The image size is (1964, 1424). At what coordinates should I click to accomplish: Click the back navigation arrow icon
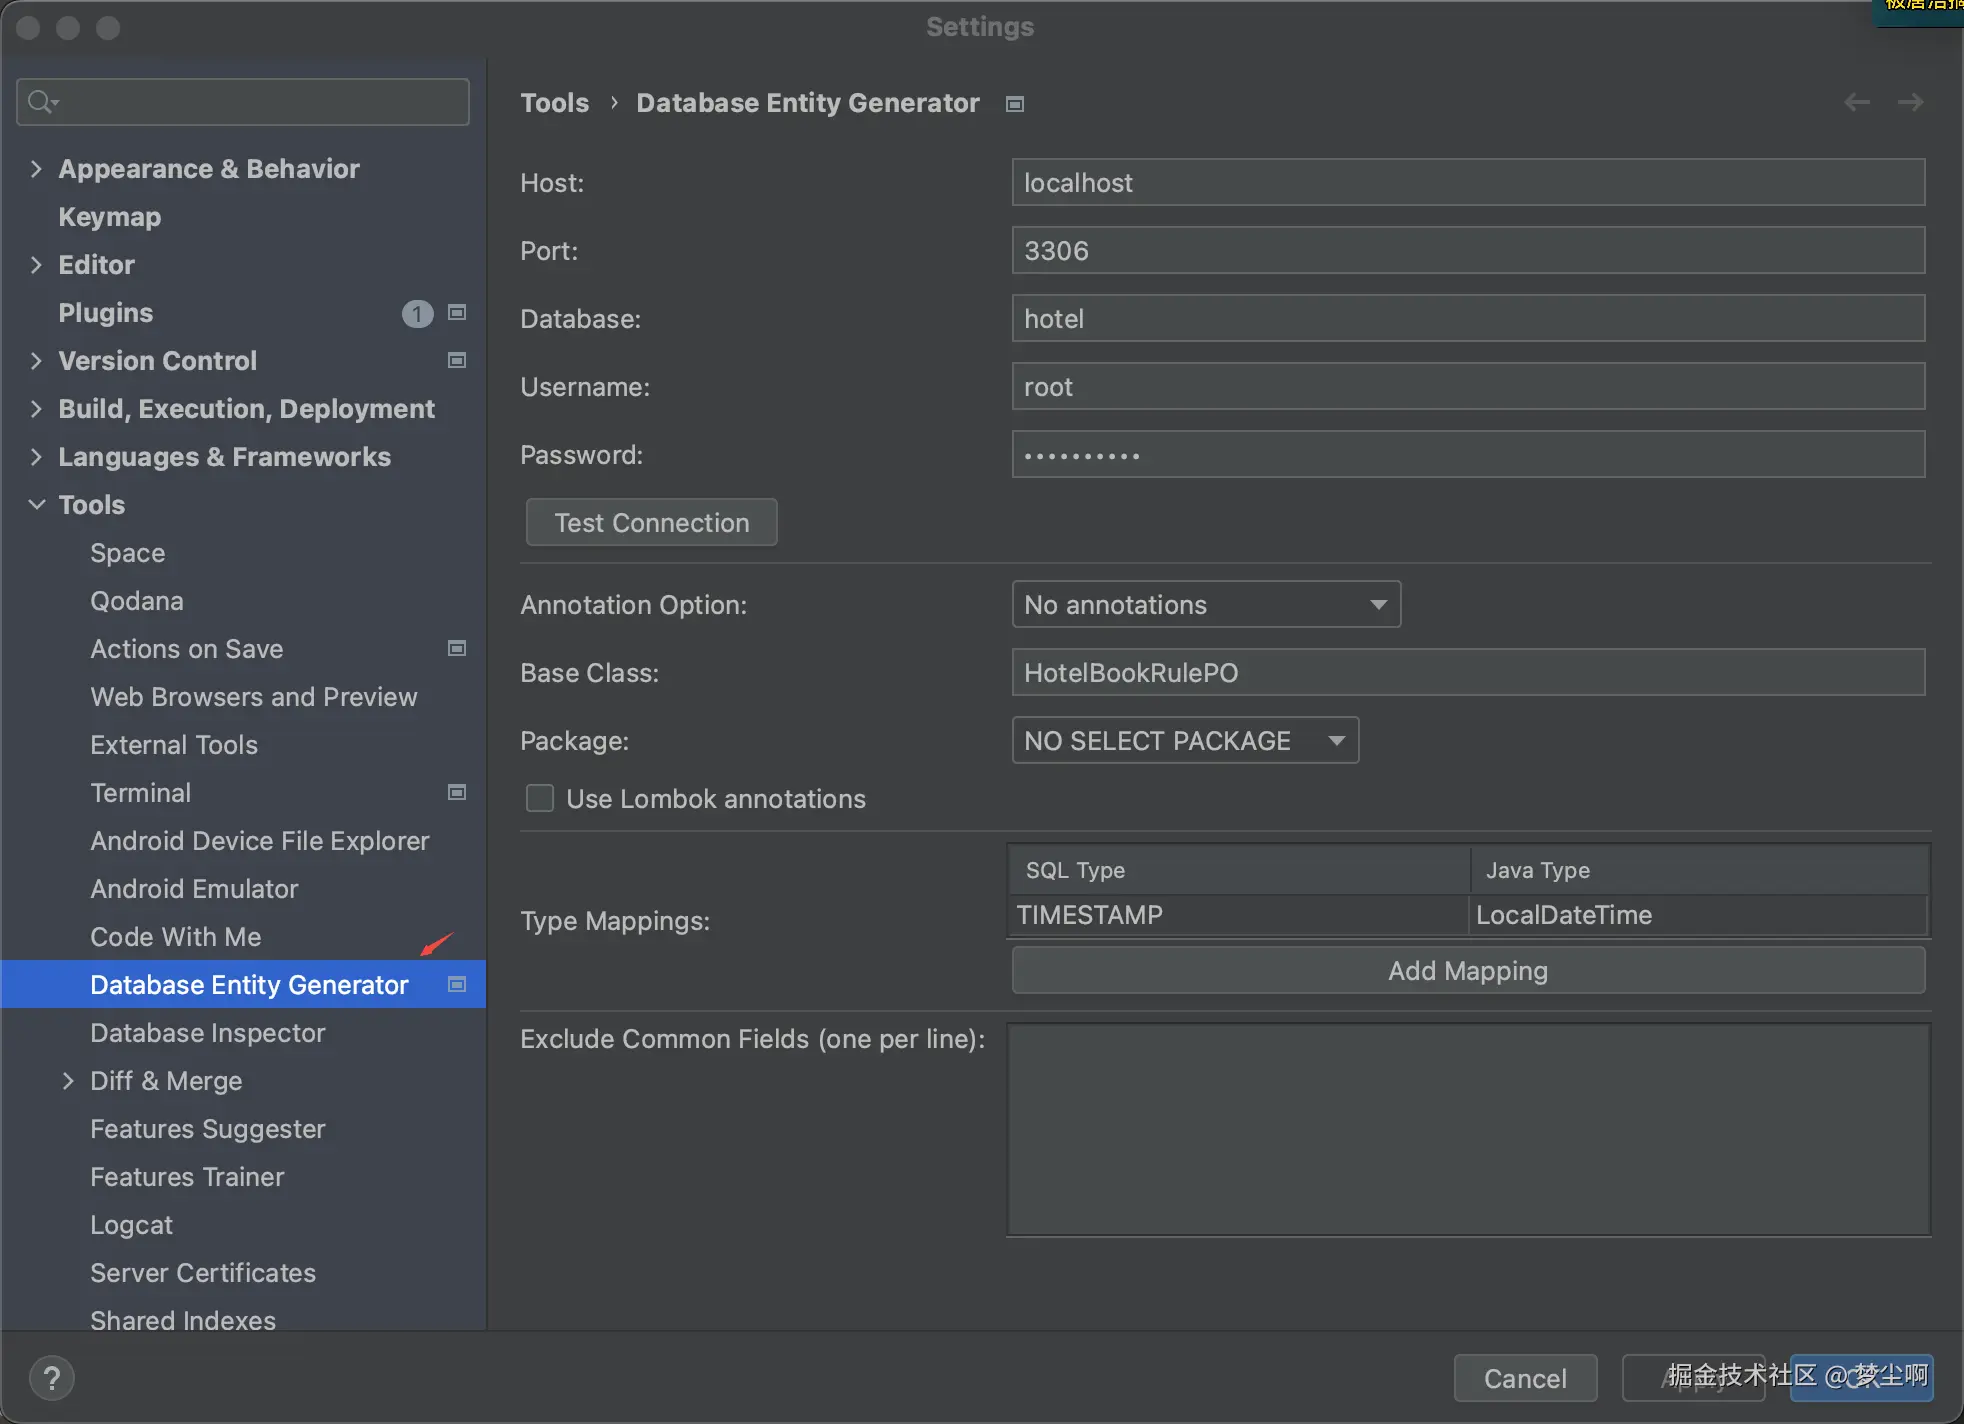(x=1857, y=102)
